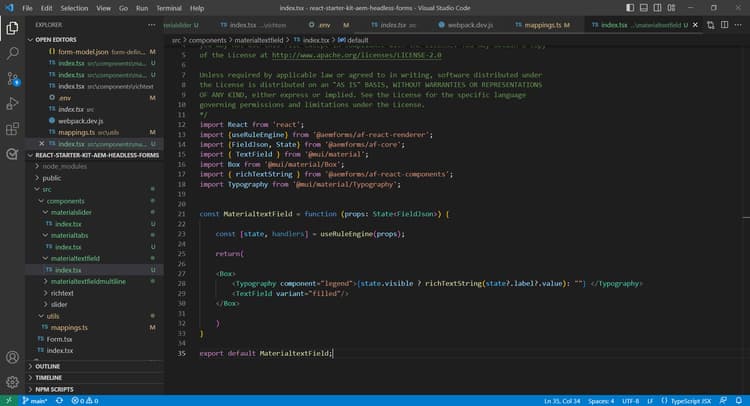Viewport: 750px width, 406px height.
Task: Select mappings.ts under utils folder
Action: pos(69,326)
